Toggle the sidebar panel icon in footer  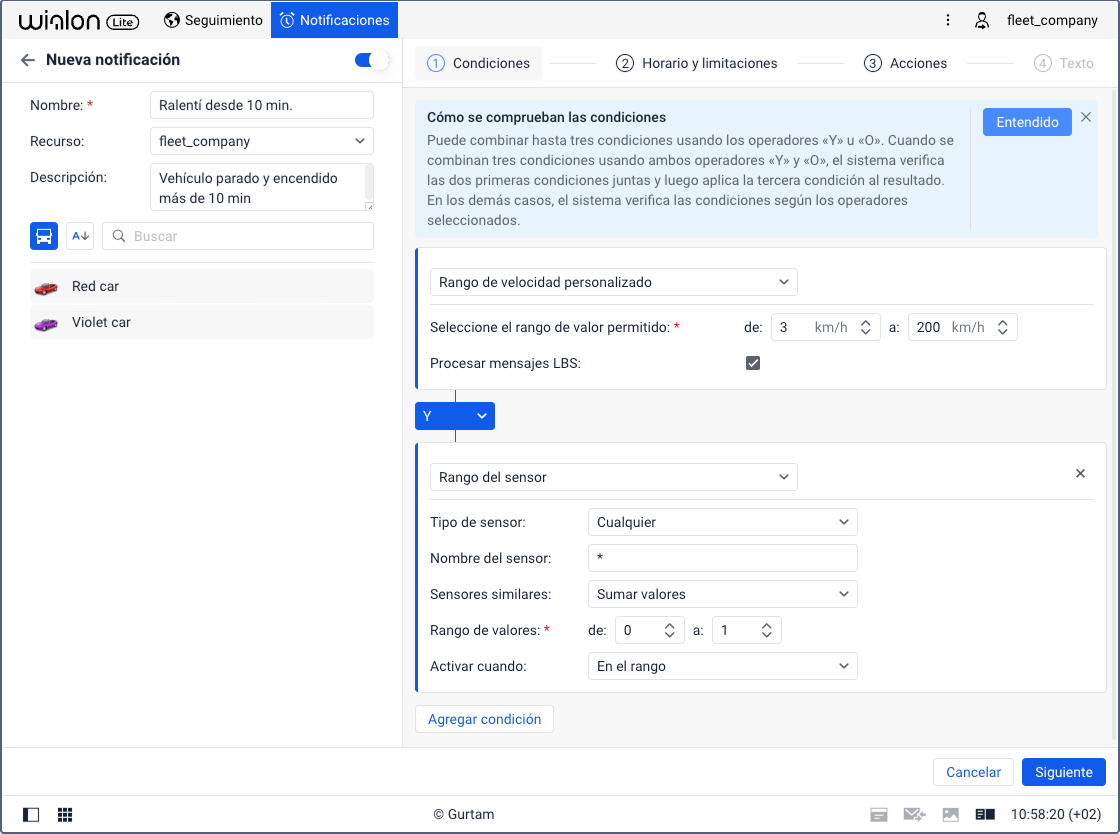30,814
